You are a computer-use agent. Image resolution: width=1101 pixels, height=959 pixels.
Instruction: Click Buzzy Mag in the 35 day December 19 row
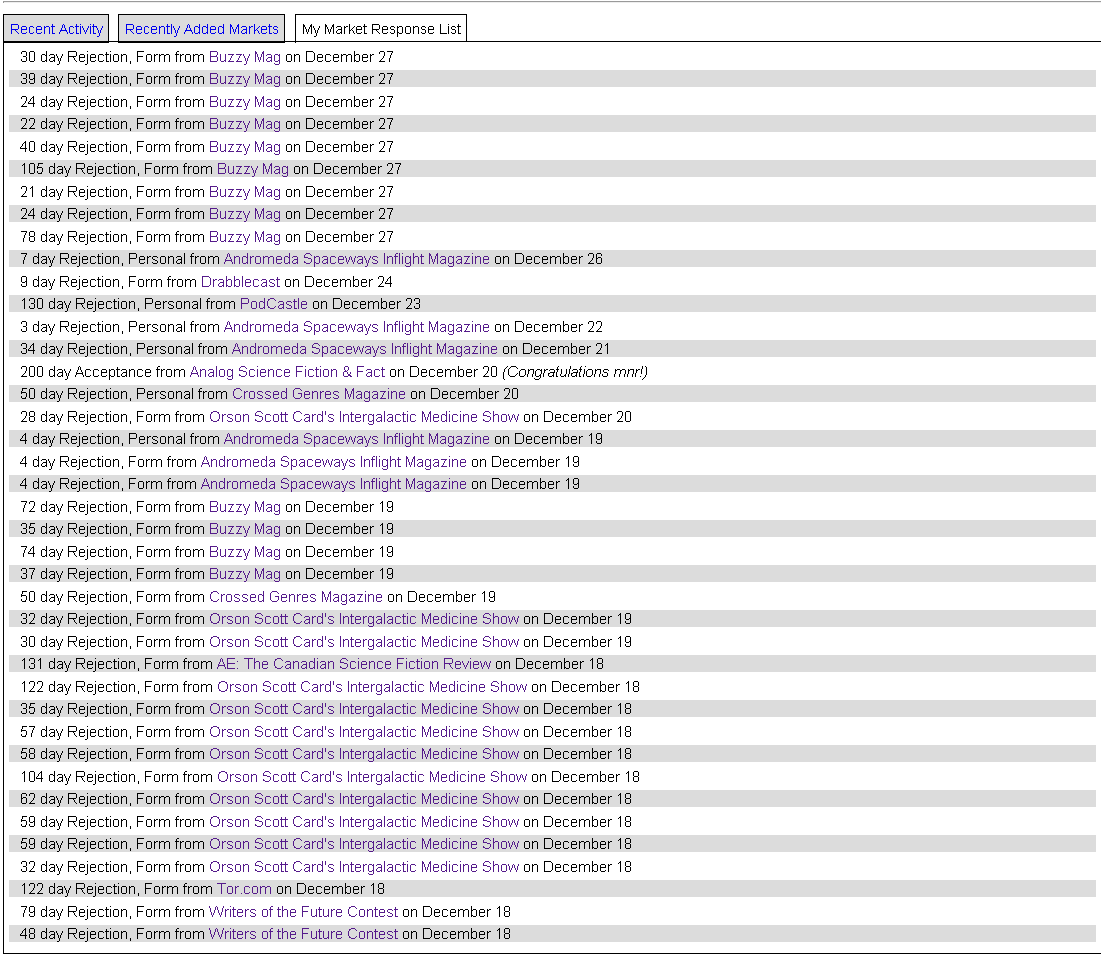click(245, 529)
